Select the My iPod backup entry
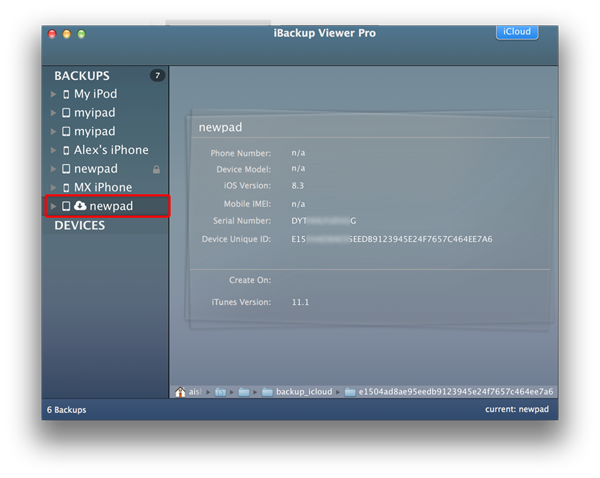The width and height of the screenshot is (600, 478). coord(105,94)
